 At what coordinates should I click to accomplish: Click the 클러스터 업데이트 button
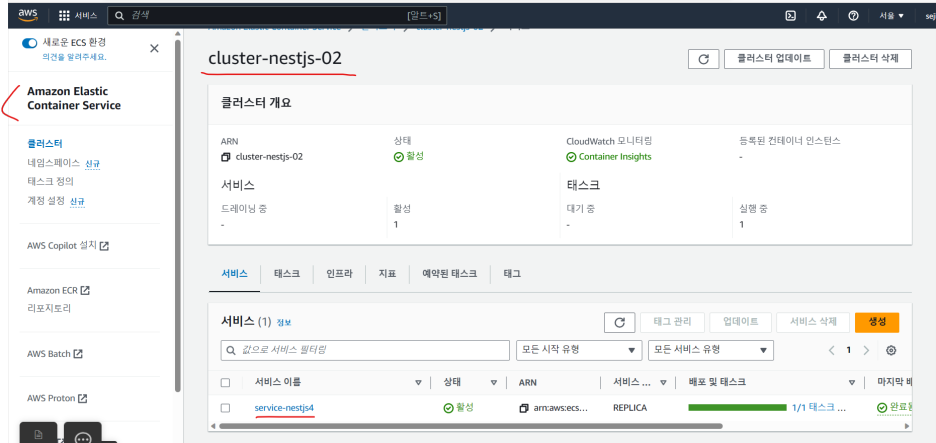pos(774,59)
